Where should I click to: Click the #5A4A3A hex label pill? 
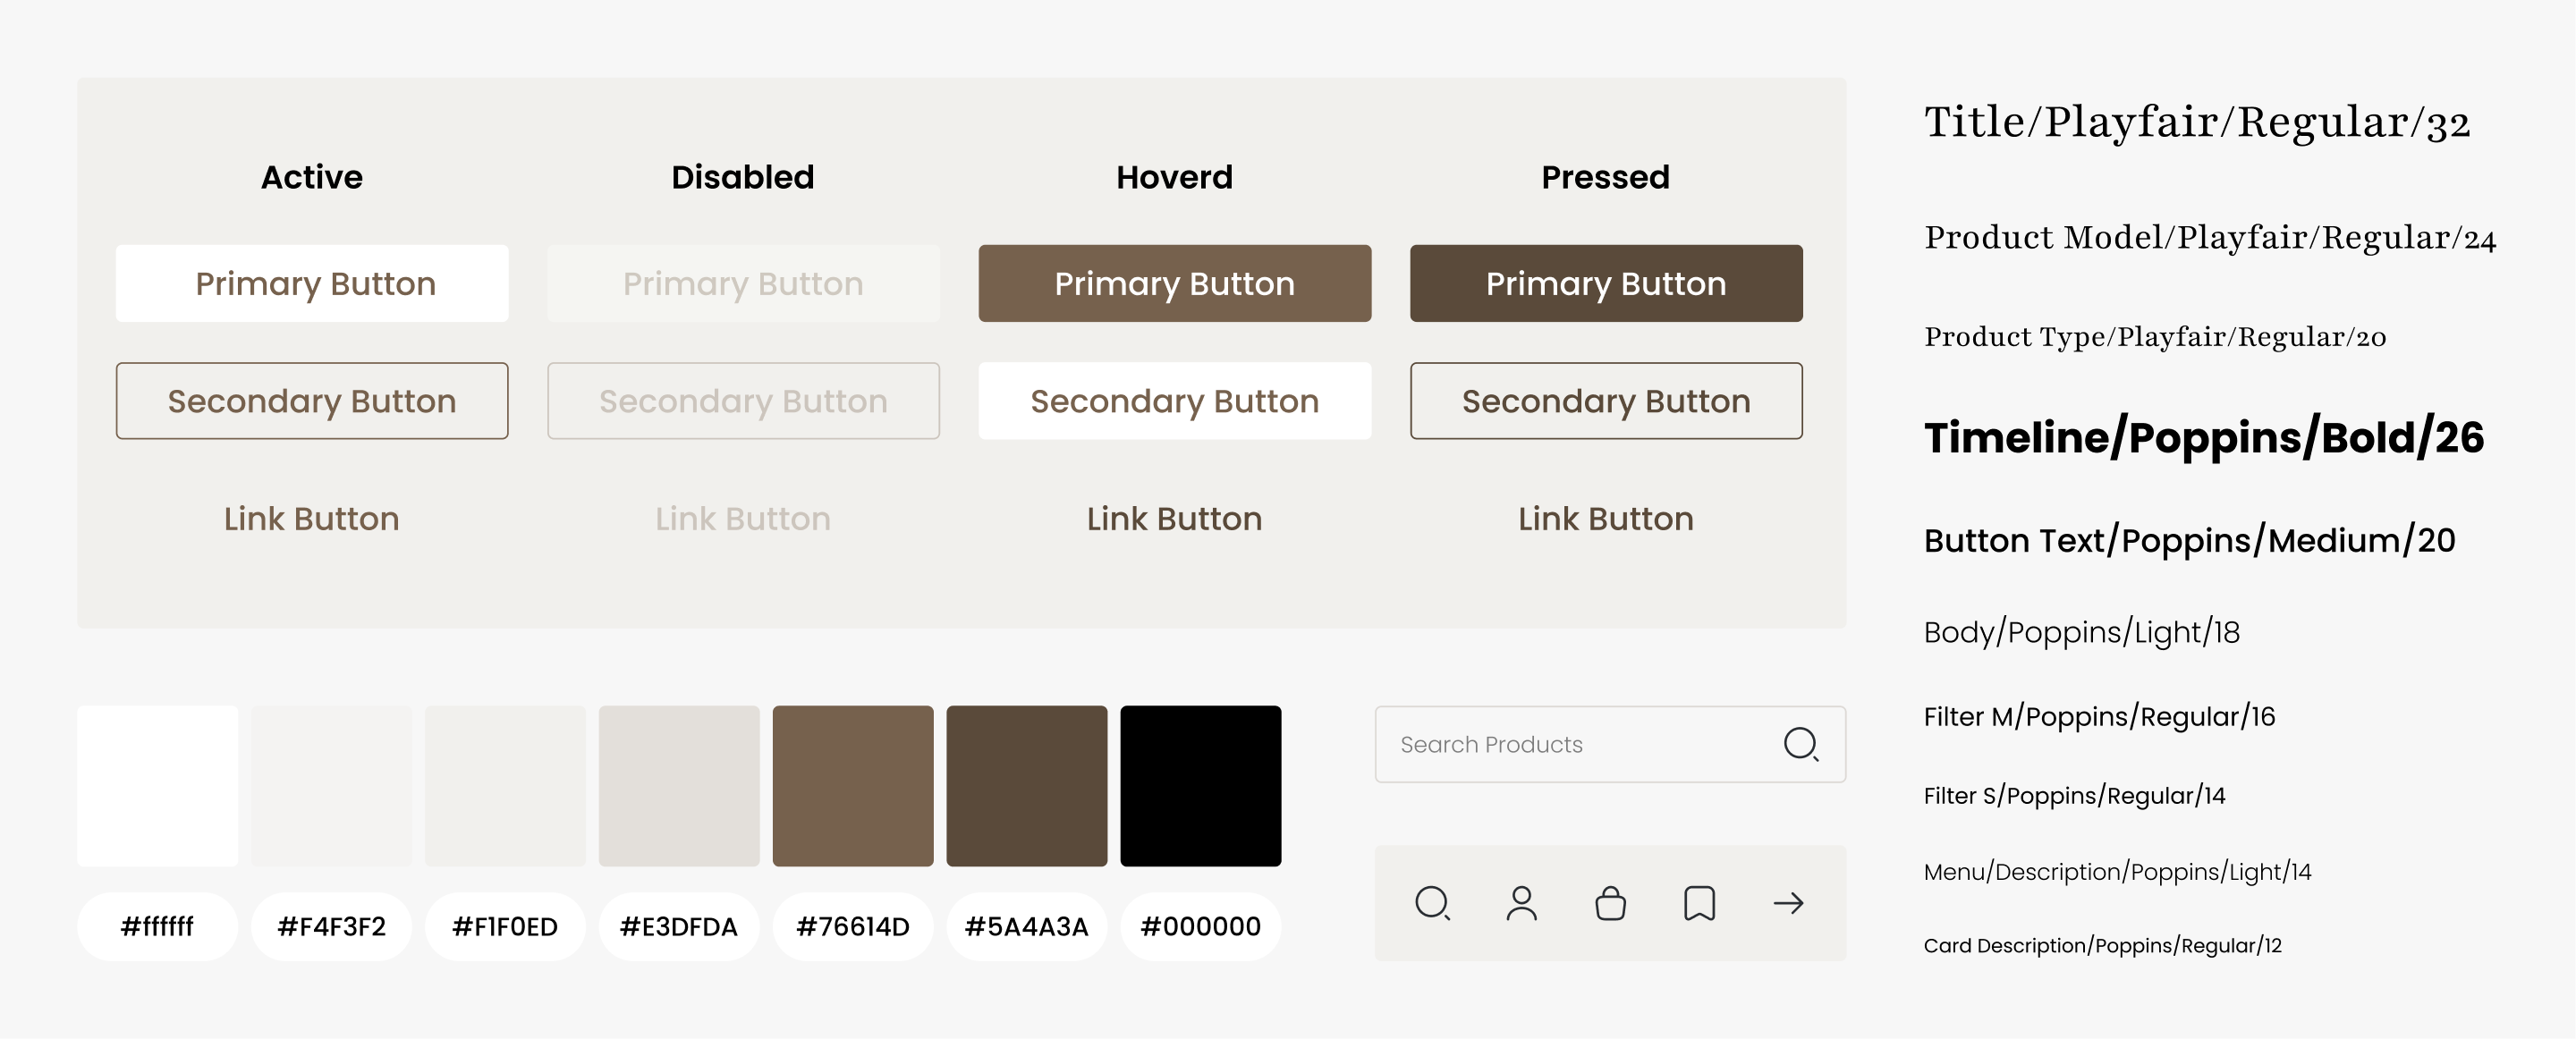coord(1026,926)
